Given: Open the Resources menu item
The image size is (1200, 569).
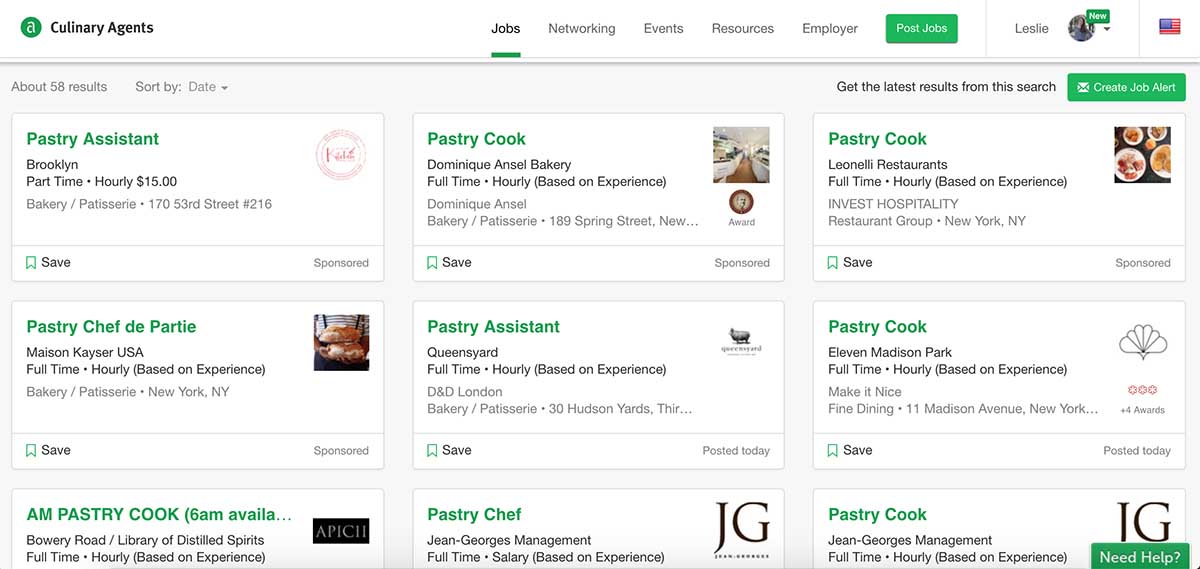Looking at the screenshot, I should [x=743, y=28].
